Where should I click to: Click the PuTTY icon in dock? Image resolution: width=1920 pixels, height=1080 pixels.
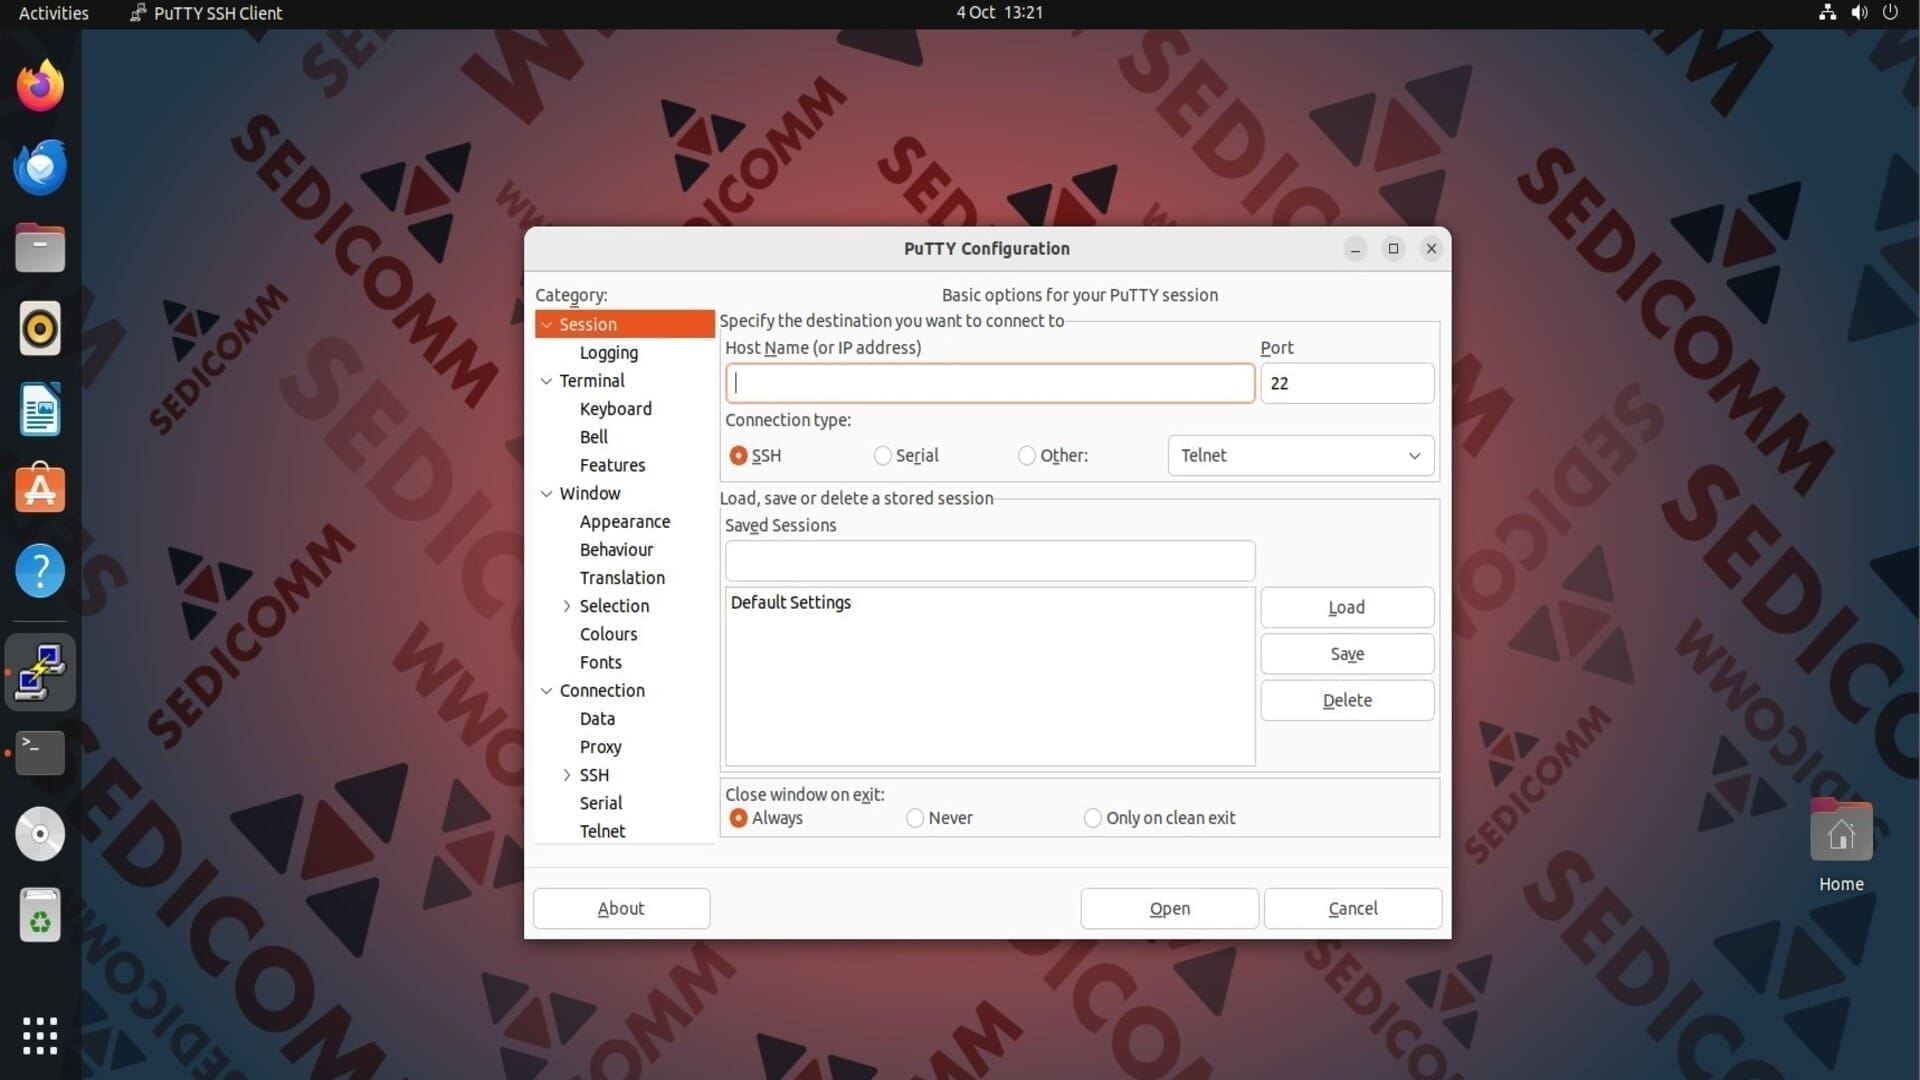[40, 672]
